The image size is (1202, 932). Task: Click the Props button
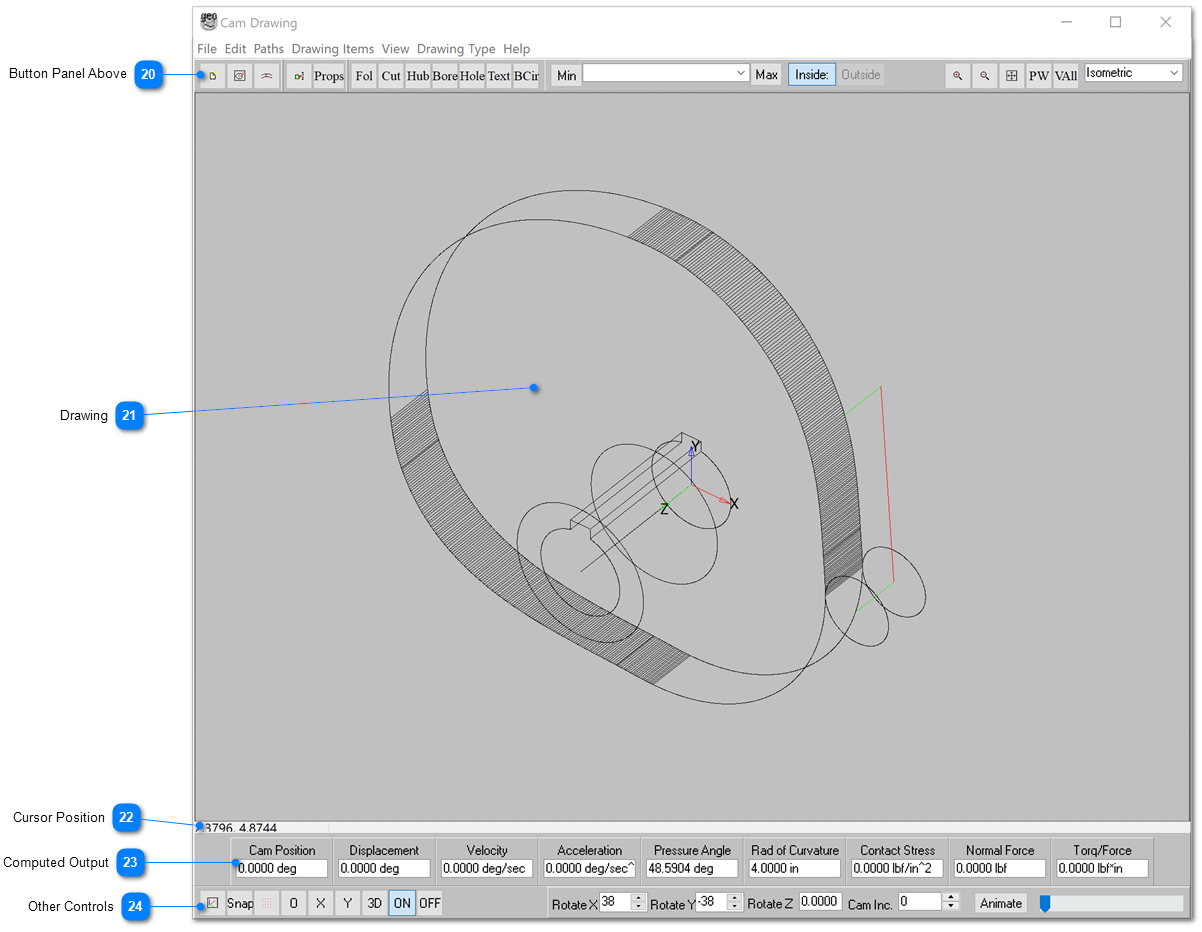[328, 76]
